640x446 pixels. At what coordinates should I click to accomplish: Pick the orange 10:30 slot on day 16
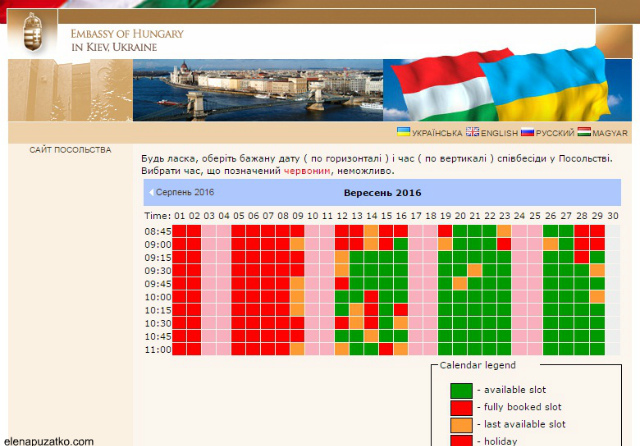point(401,323)
